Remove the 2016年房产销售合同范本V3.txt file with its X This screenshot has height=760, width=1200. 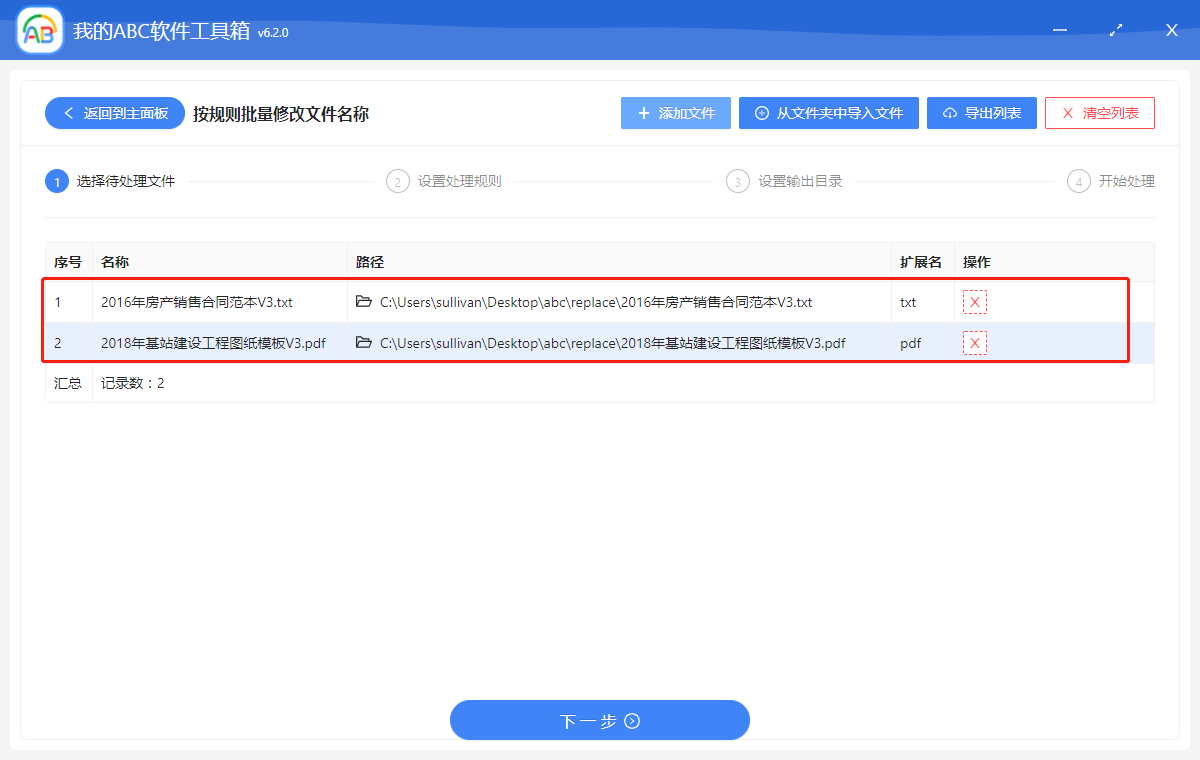(975, 301)
